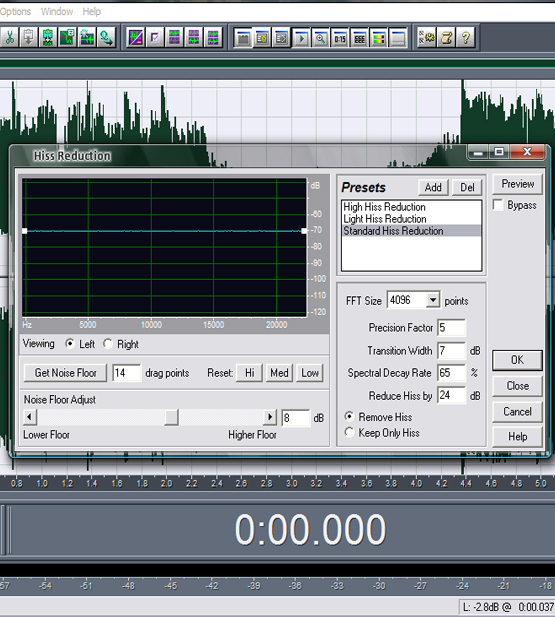The image size is (555, 617).
Task: Click the slider right arrow toward Higher Floor
Action: point(270,417)
